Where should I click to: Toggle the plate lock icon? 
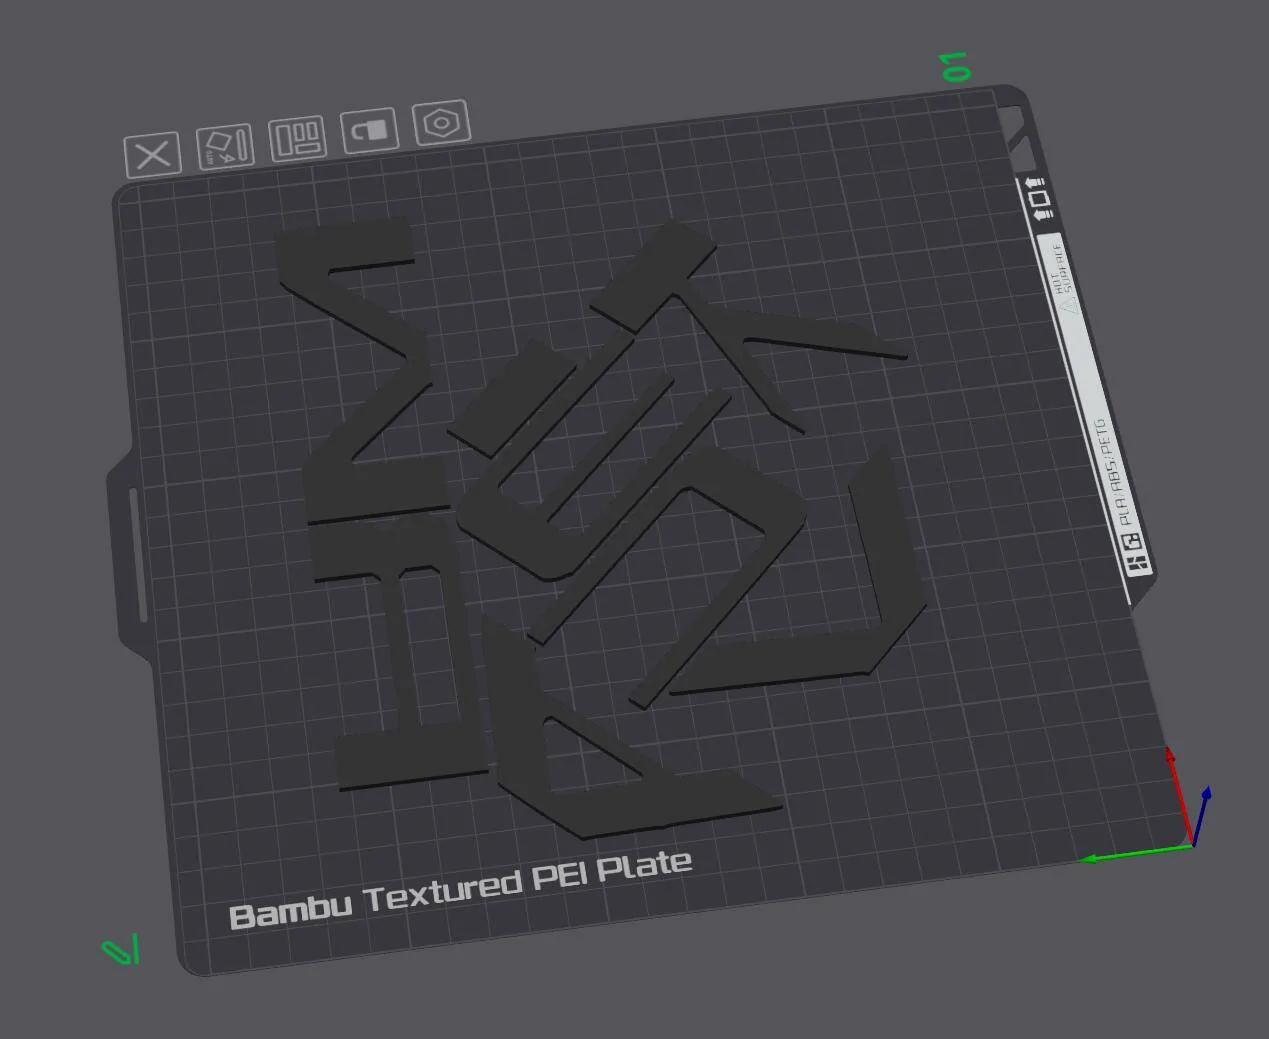pyautogui.click(x=369, y=130)
